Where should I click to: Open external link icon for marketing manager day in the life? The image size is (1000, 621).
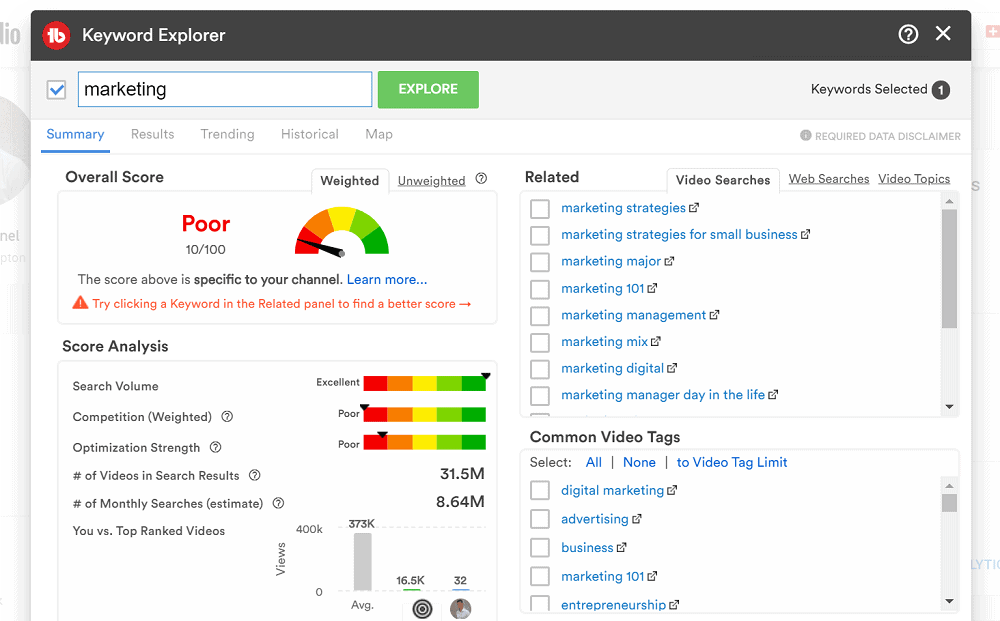773,395
